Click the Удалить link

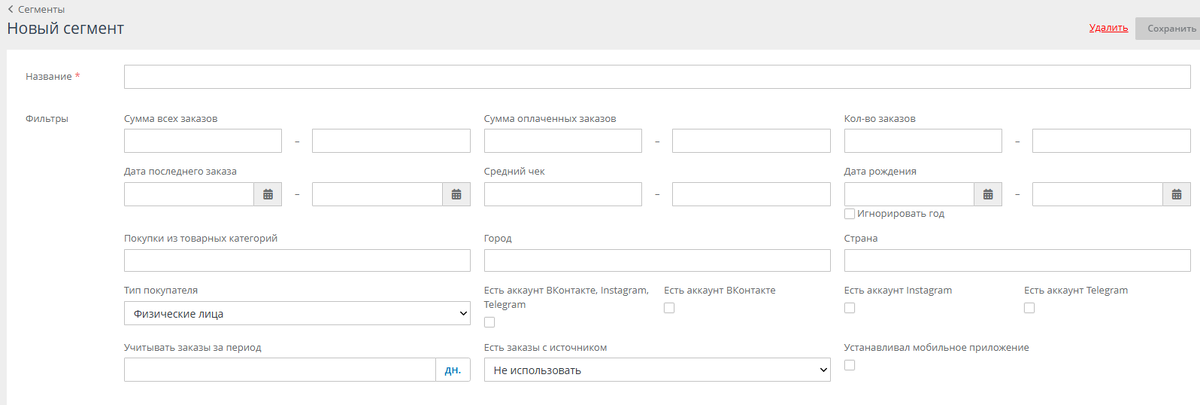tap(1108, 28)
